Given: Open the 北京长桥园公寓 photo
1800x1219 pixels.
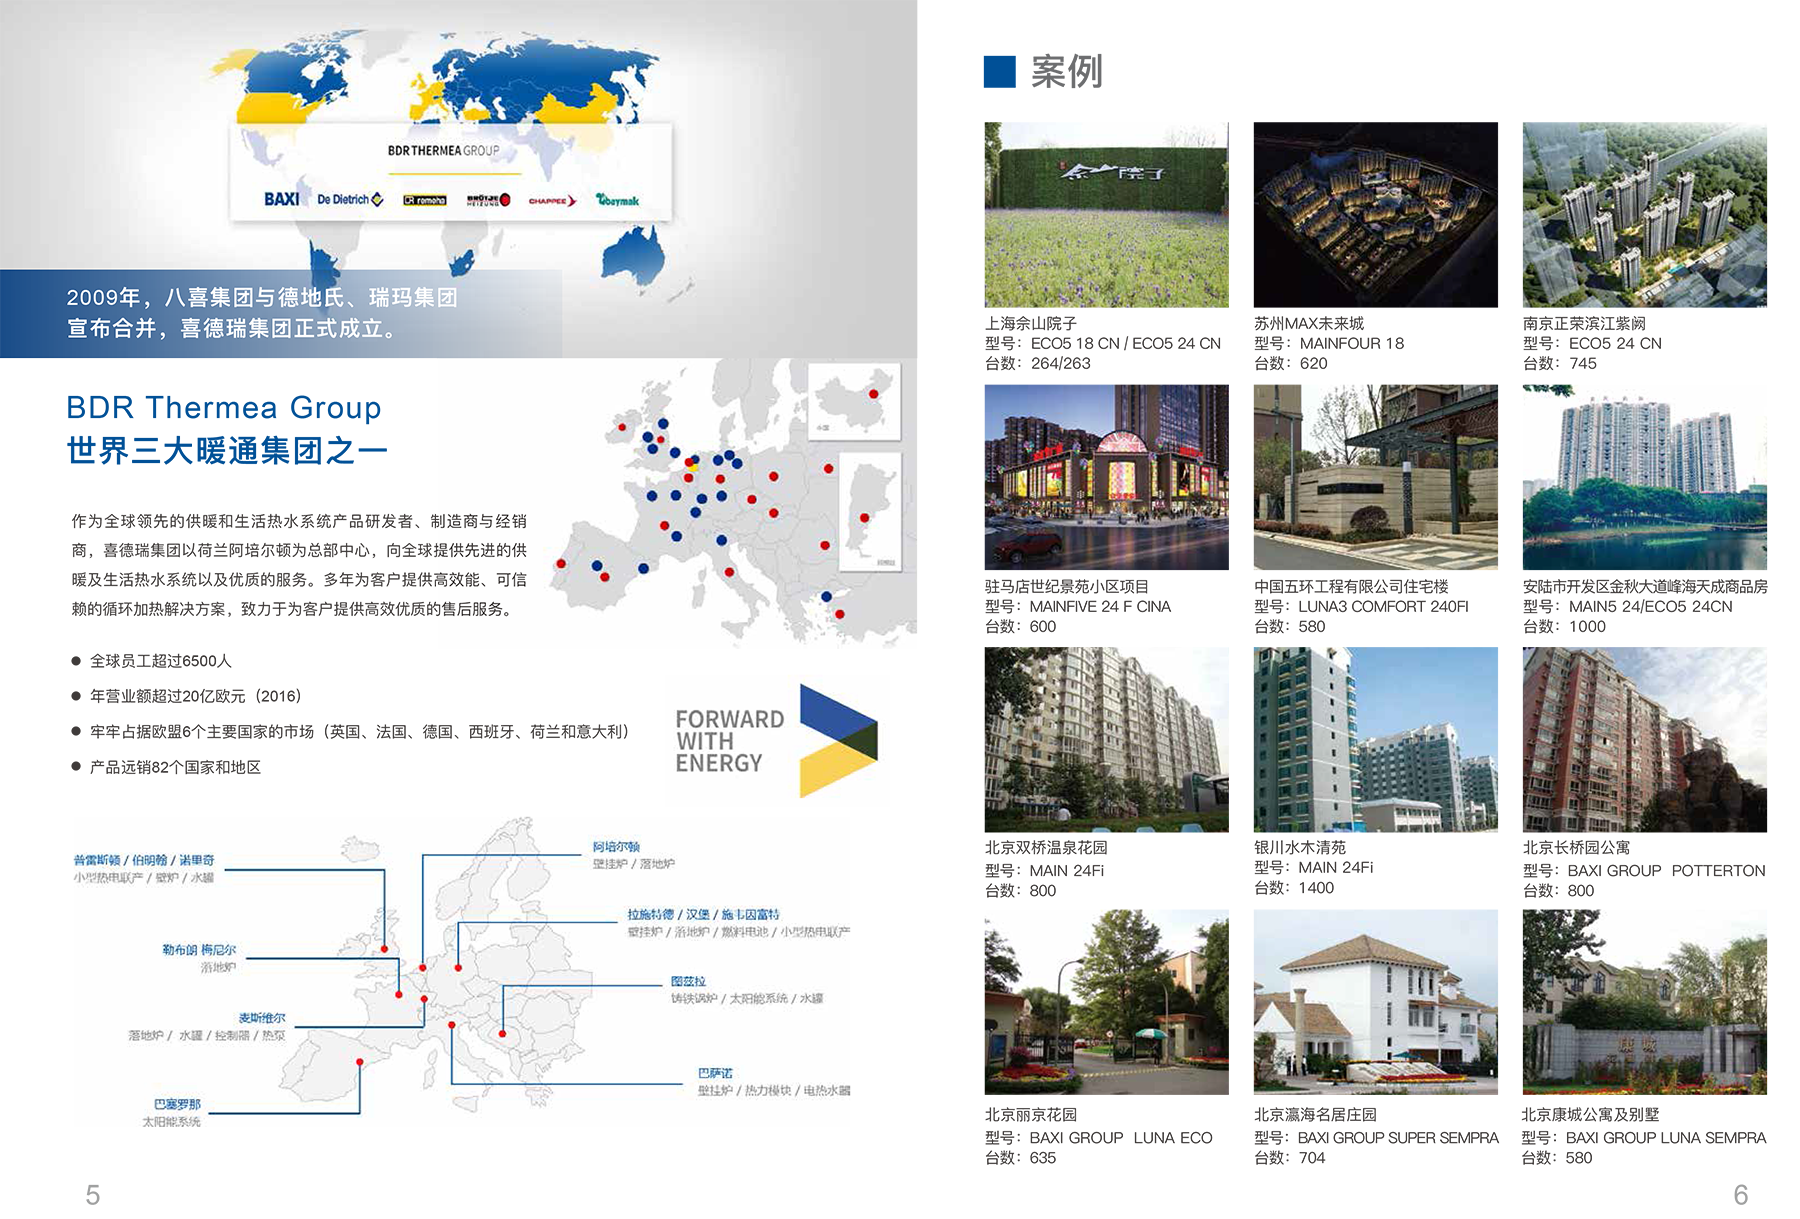Looking at the screenshot, I should coord(1644,739).
